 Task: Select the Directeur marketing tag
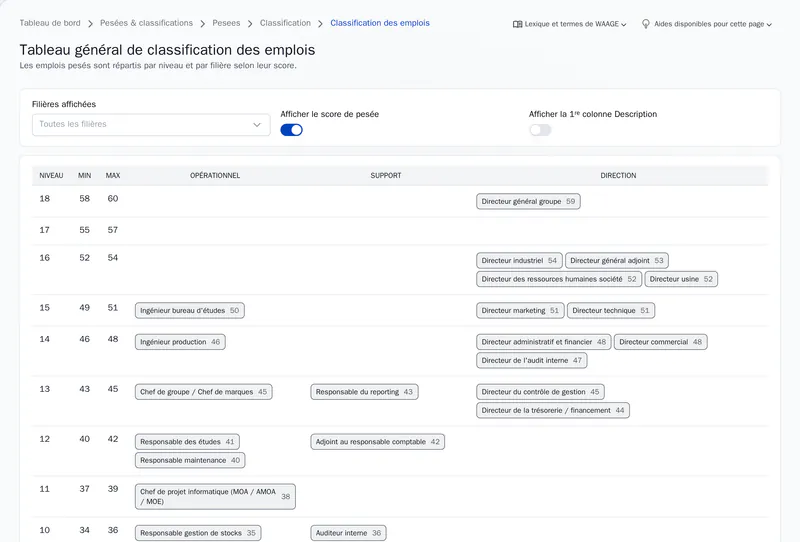[520, 311]
